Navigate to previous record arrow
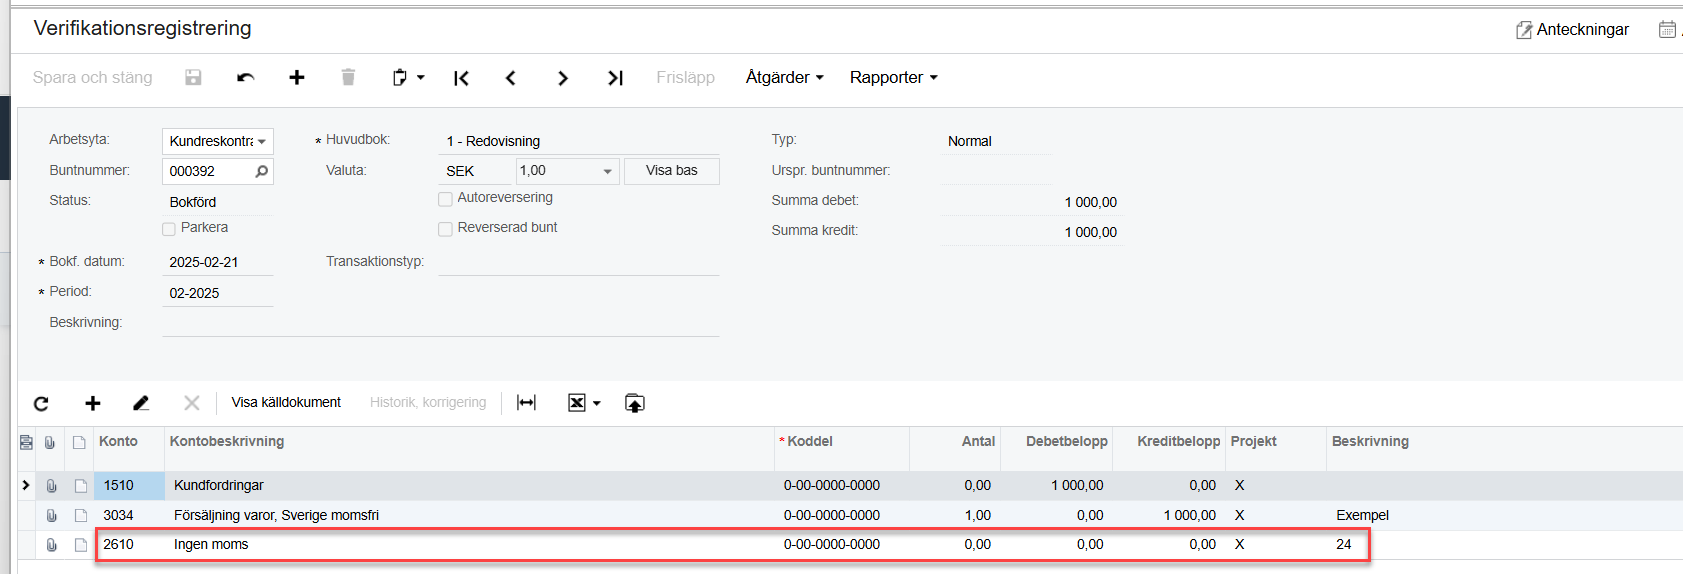 [x=511, y=78]
